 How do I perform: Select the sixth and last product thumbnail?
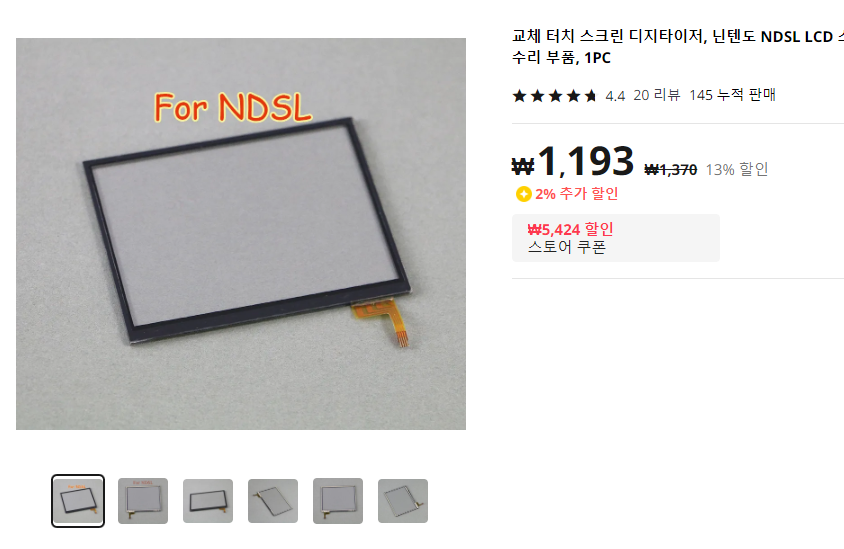(403, 501)
